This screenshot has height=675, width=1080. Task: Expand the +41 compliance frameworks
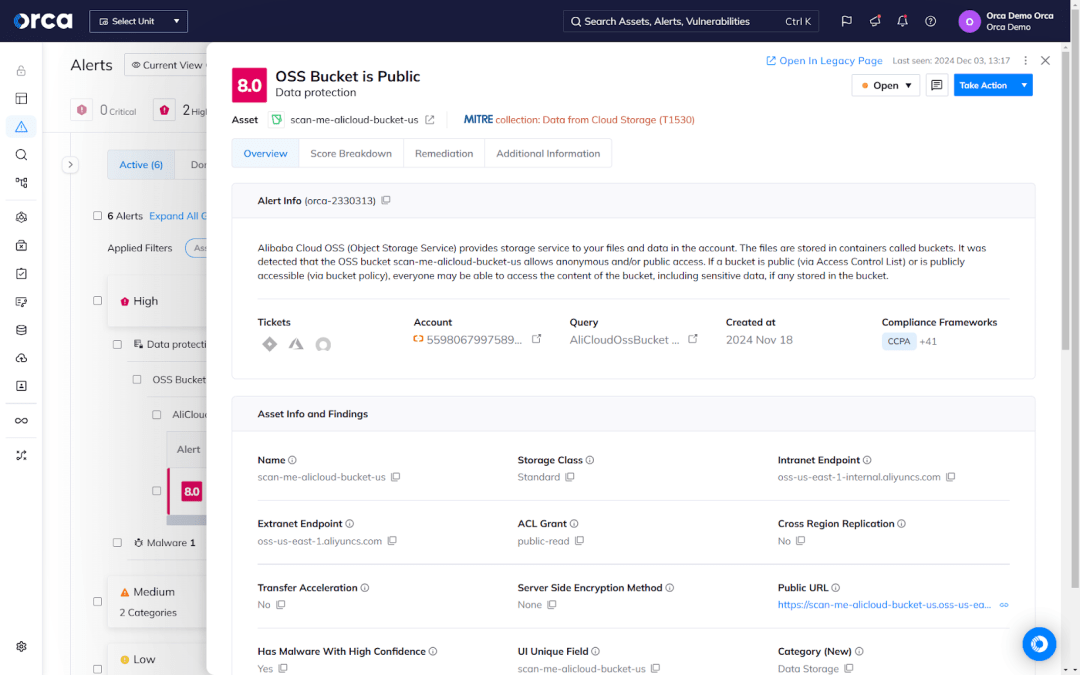[928, 341]
